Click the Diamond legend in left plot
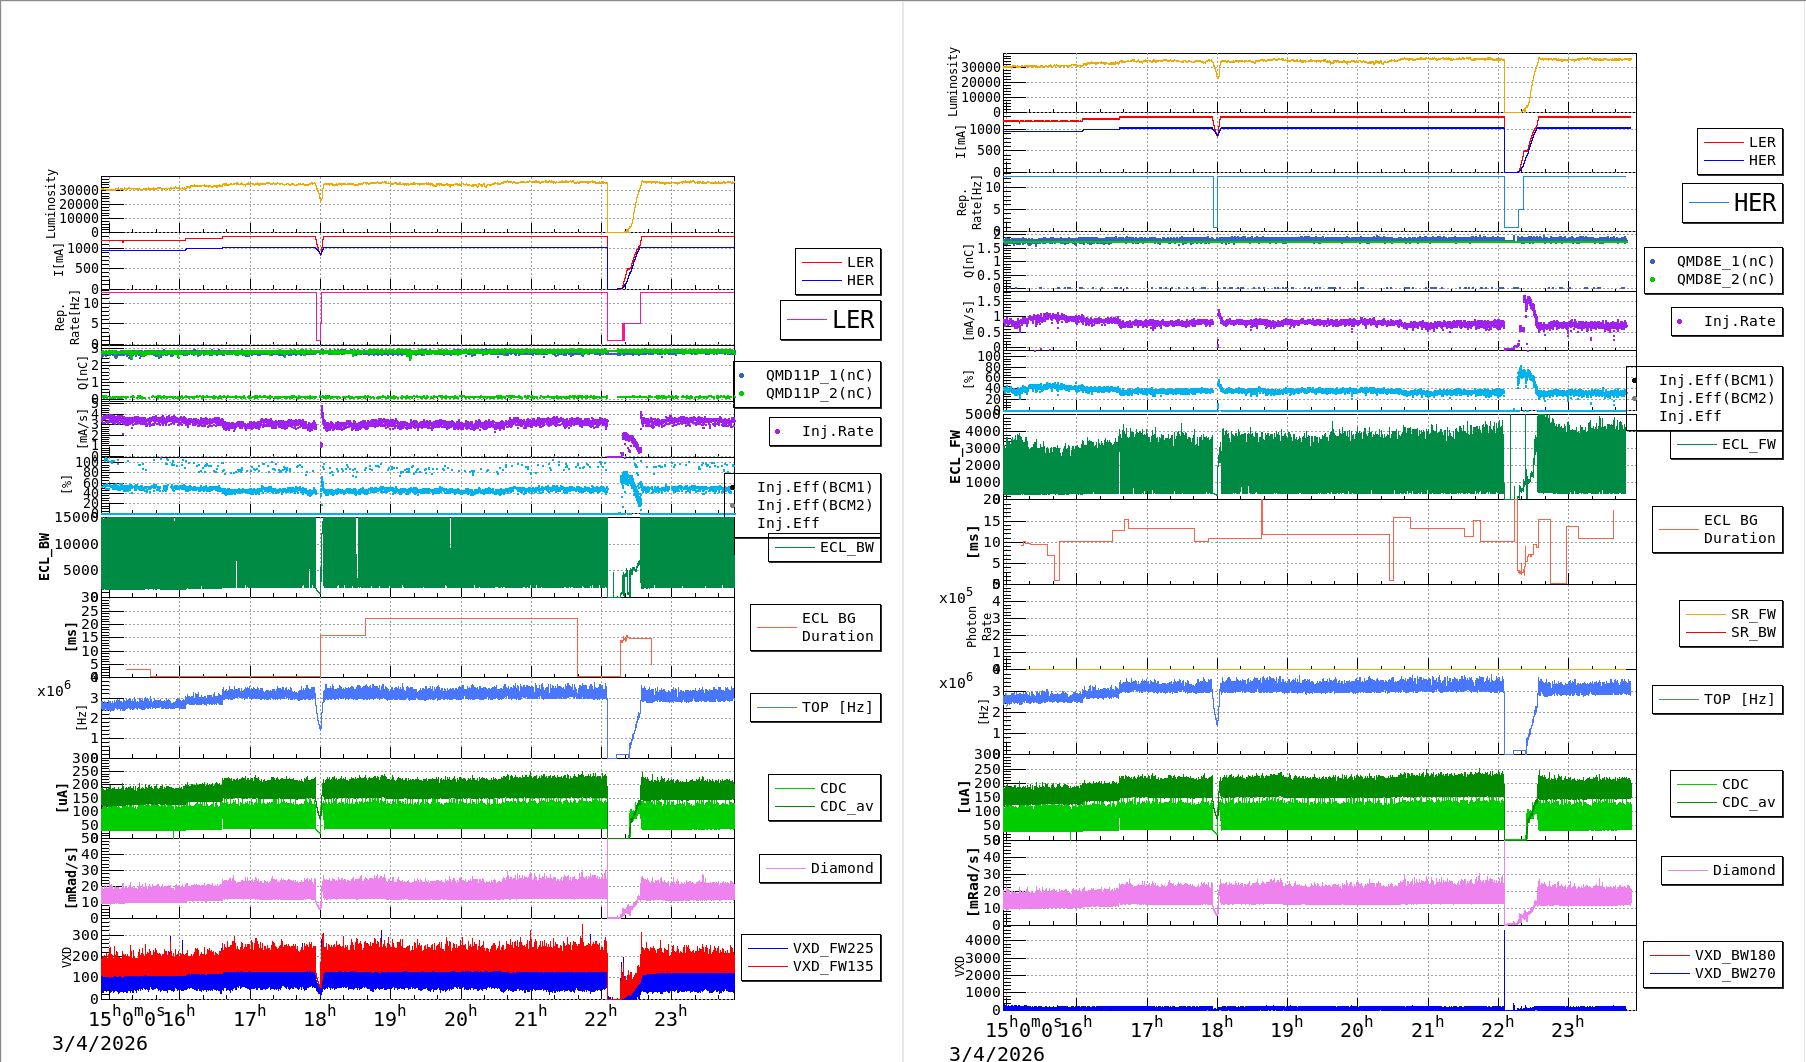The width and height of the screenshot is (1806, 1062). 821,868
